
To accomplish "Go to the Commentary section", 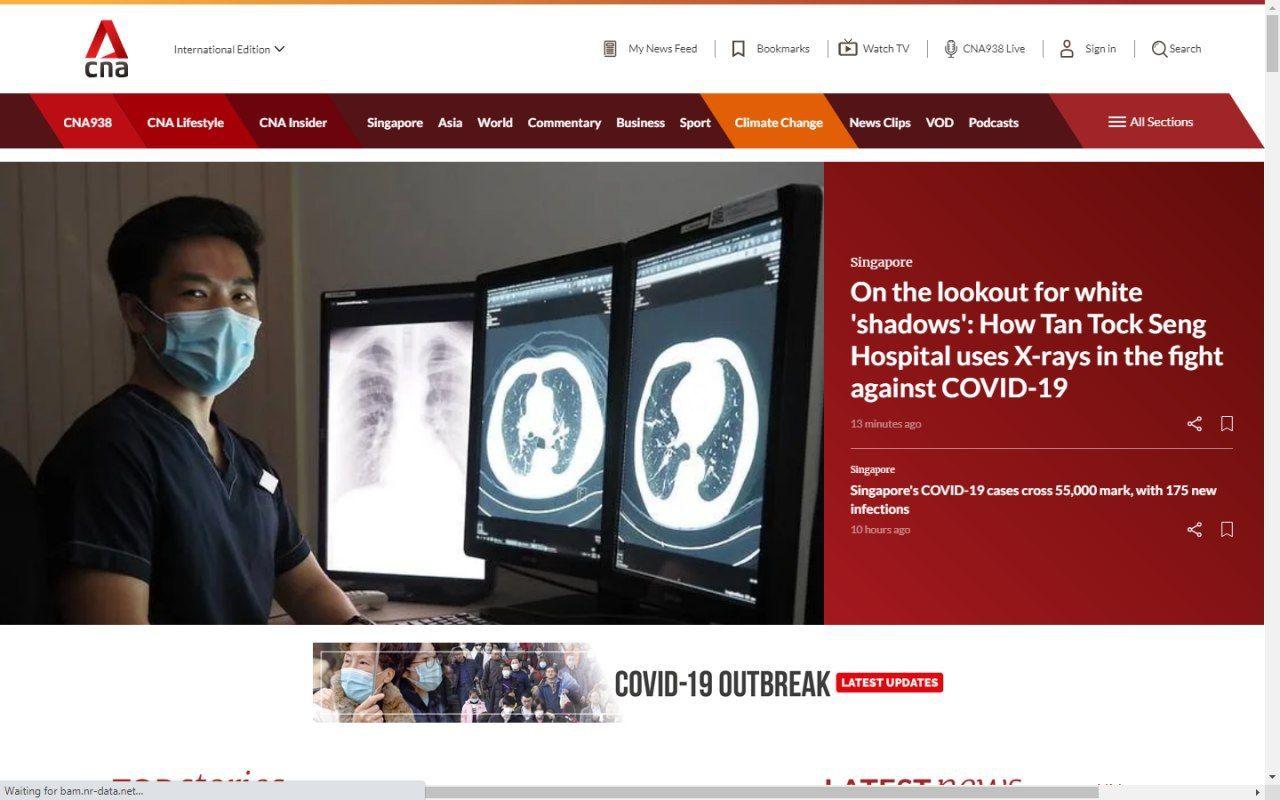I will coord(564,123).
